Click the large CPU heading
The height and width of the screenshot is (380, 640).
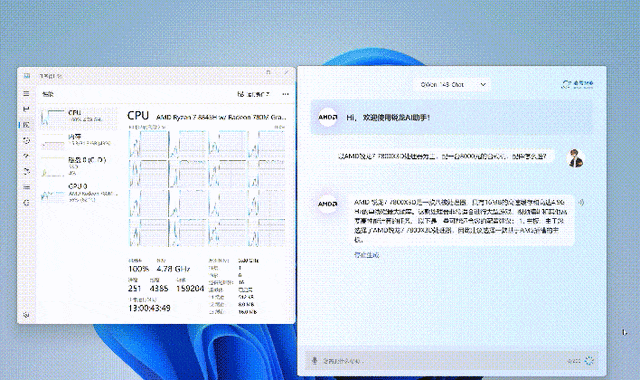(x=138, y=116)
